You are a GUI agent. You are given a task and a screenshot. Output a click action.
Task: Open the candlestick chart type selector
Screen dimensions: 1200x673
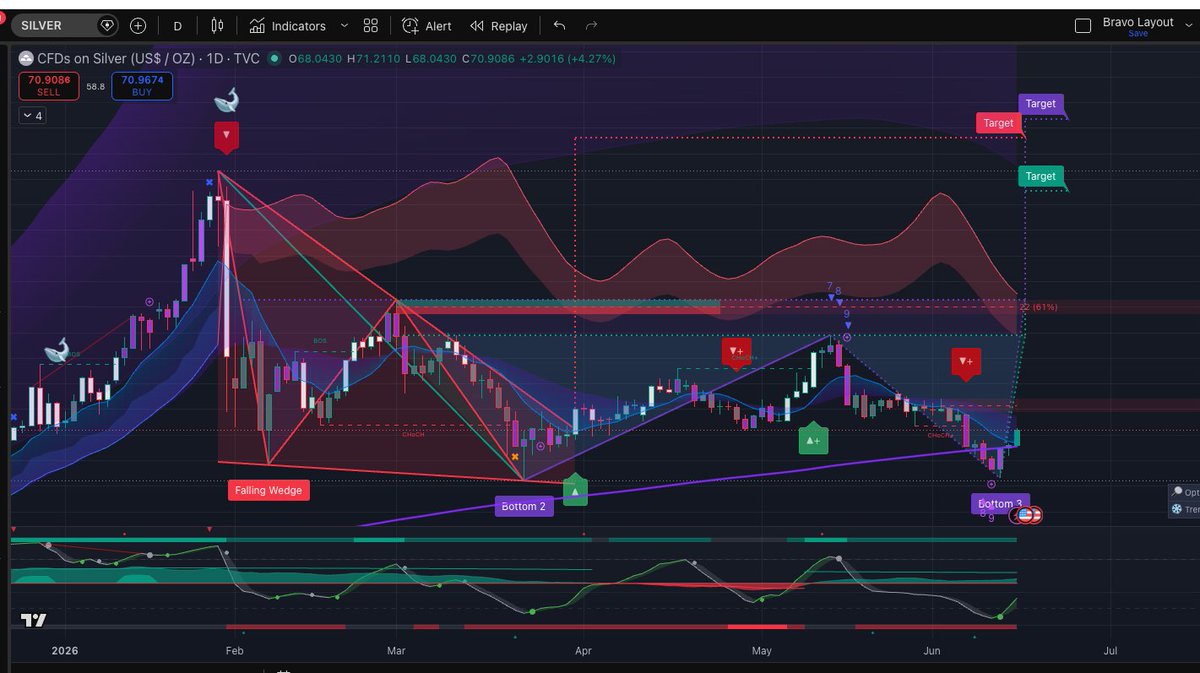pyautogui.click(x=218, y=26)
